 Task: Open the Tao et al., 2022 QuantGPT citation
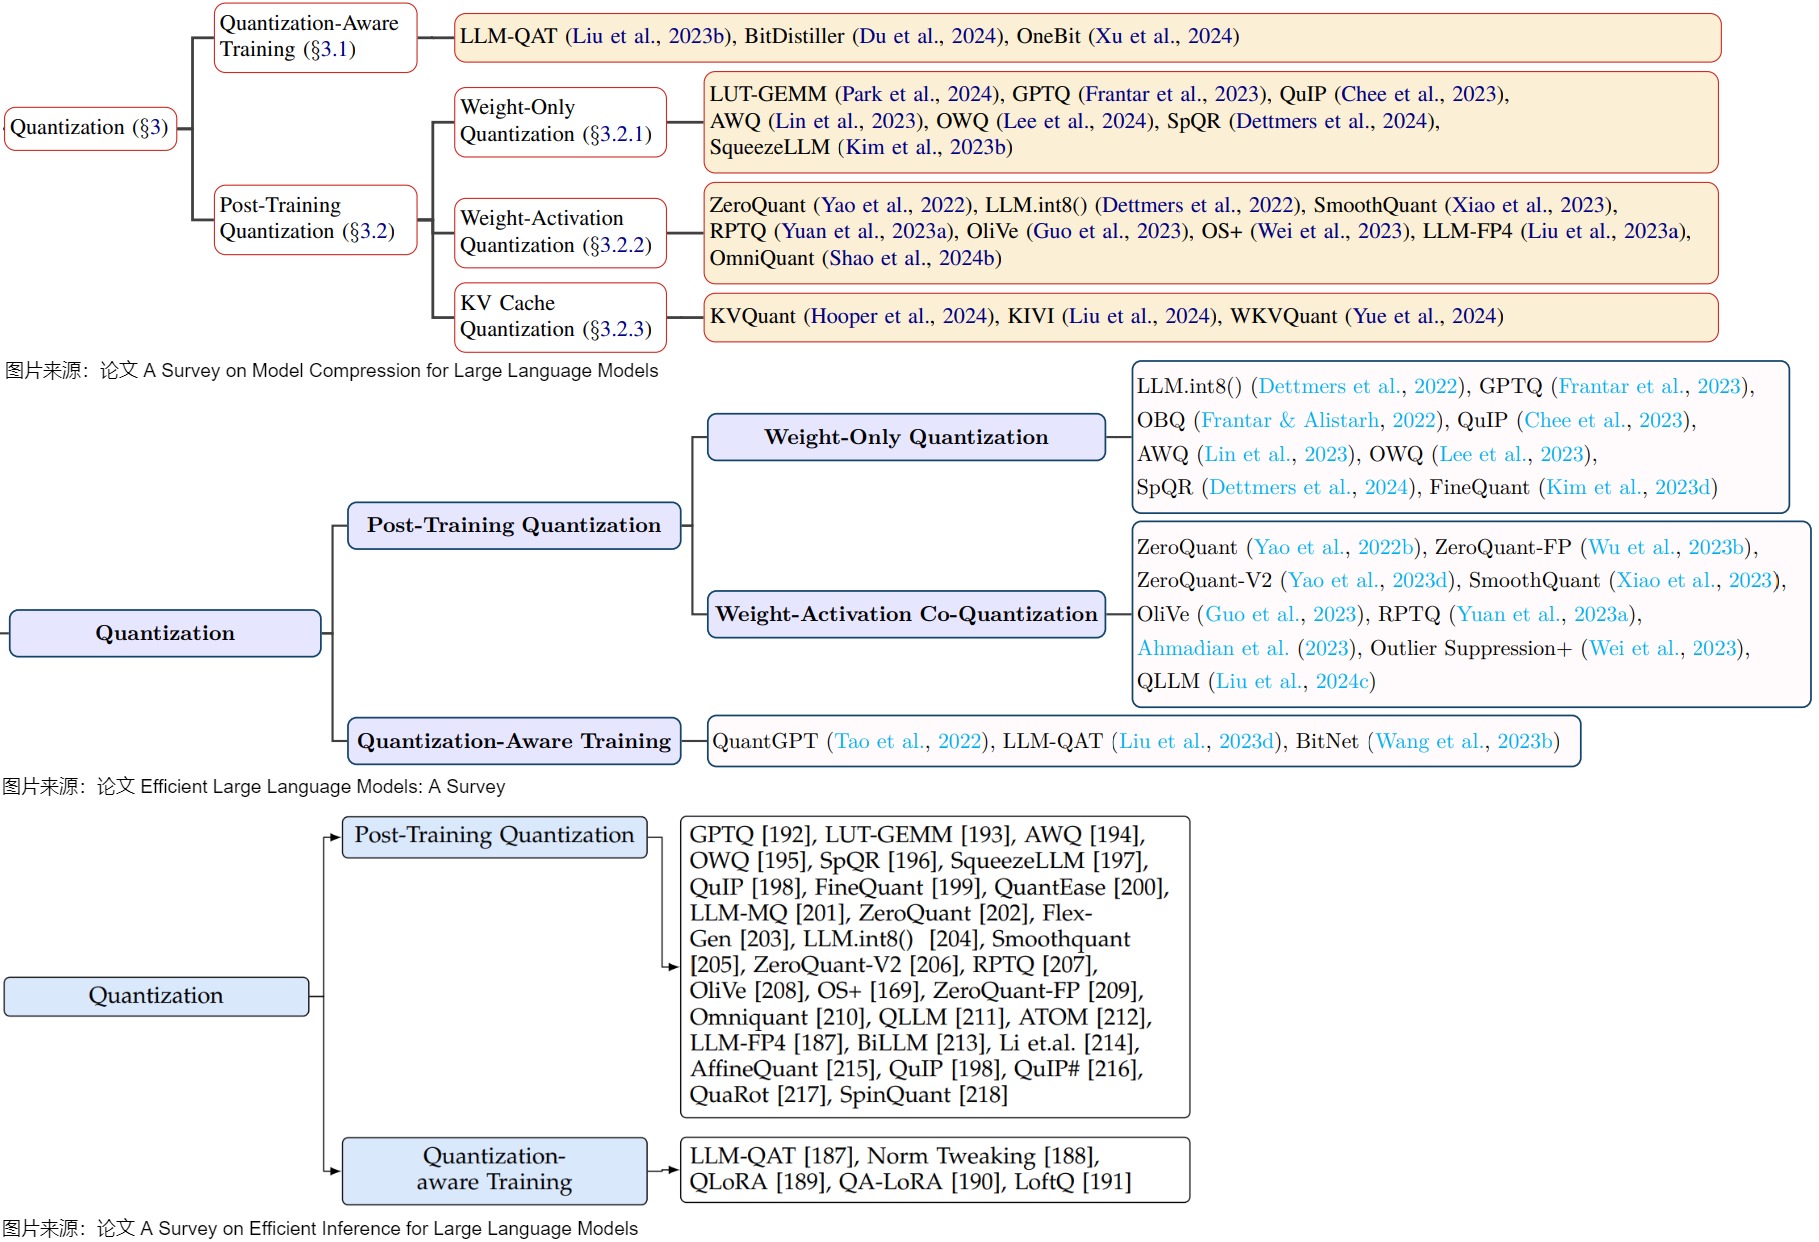[x=909, y=742]
